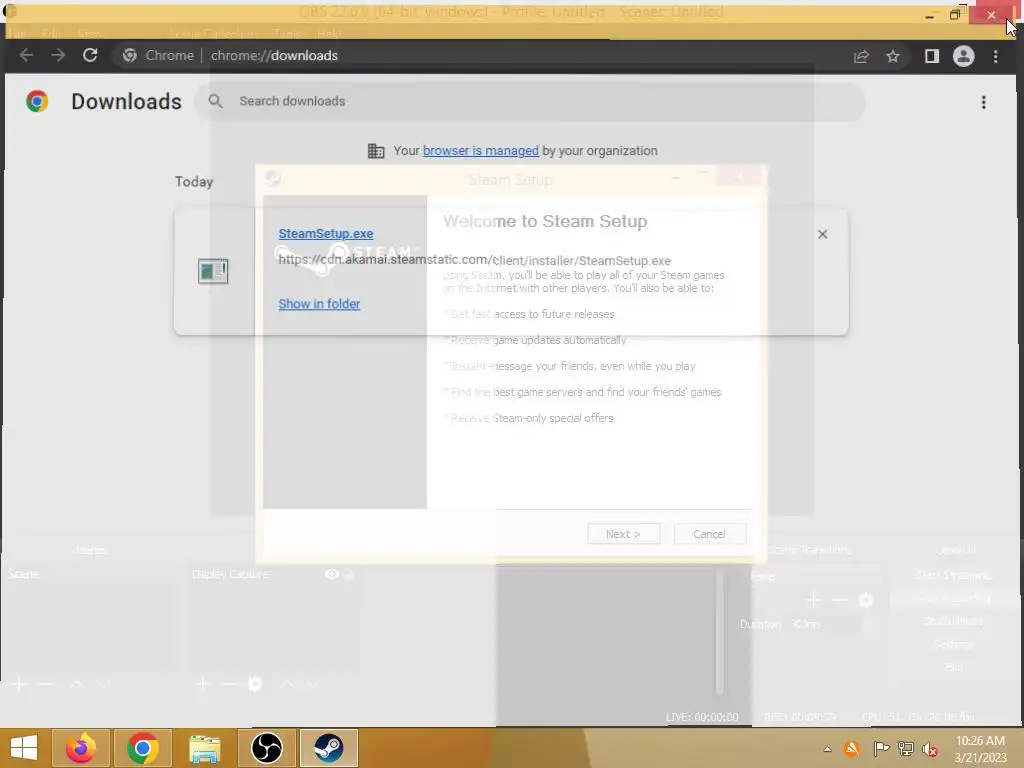1024x768 pixels.
Task: Open the SteamSetup.exe download link
Action: pyautogui.click(x=326, y=234)
